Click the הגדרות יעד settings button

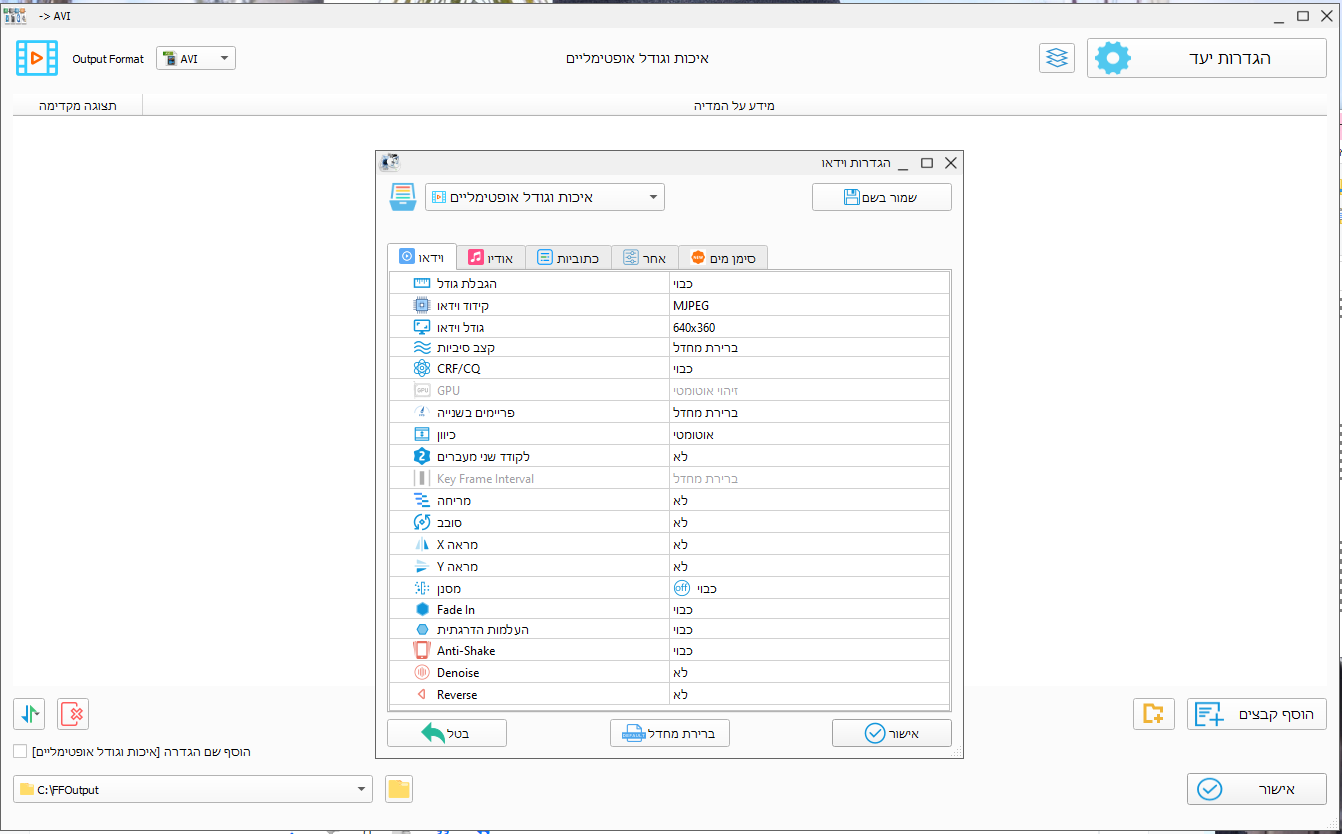tap(1207, 58)
